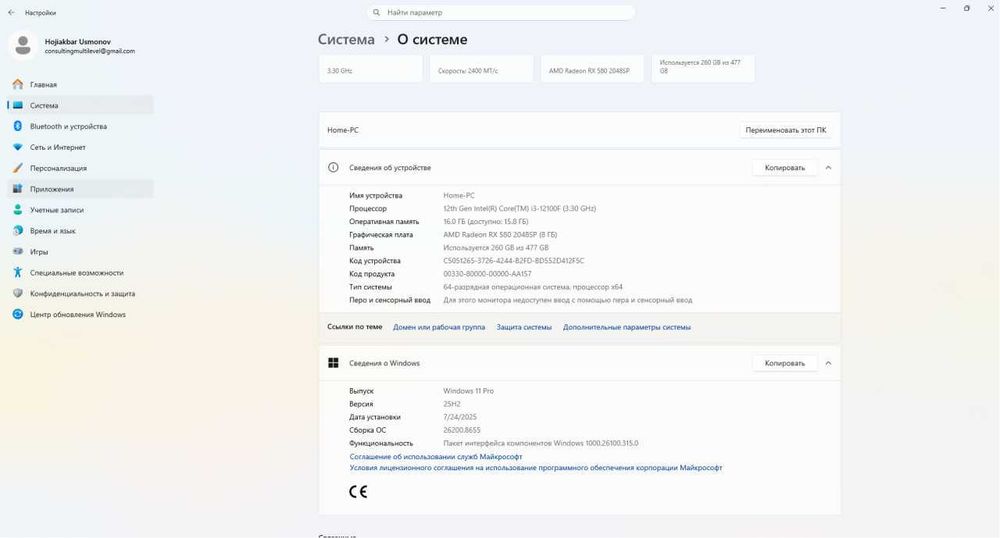Screen dimensions: 1000x538
Task: Select Игры menu label
Action: [x=39, y=252]
